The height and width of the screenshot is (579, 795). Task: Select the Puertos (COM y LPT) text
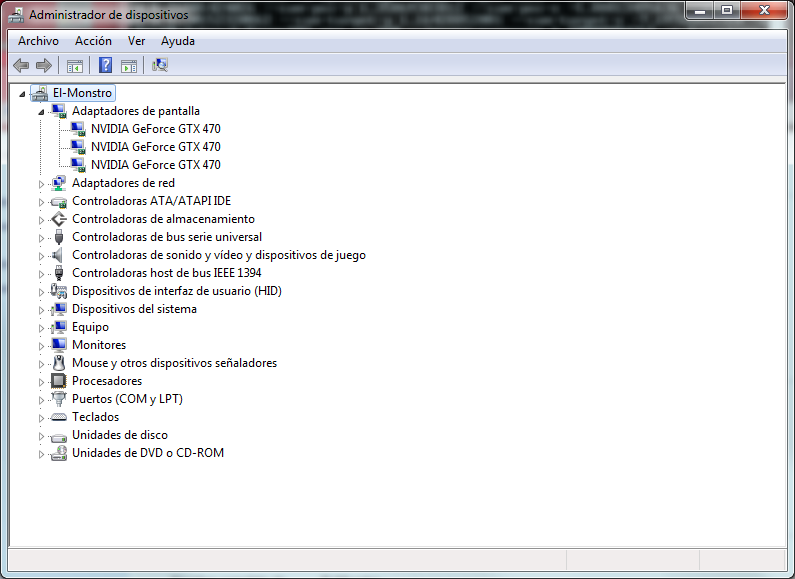click(x=127, y=399)
